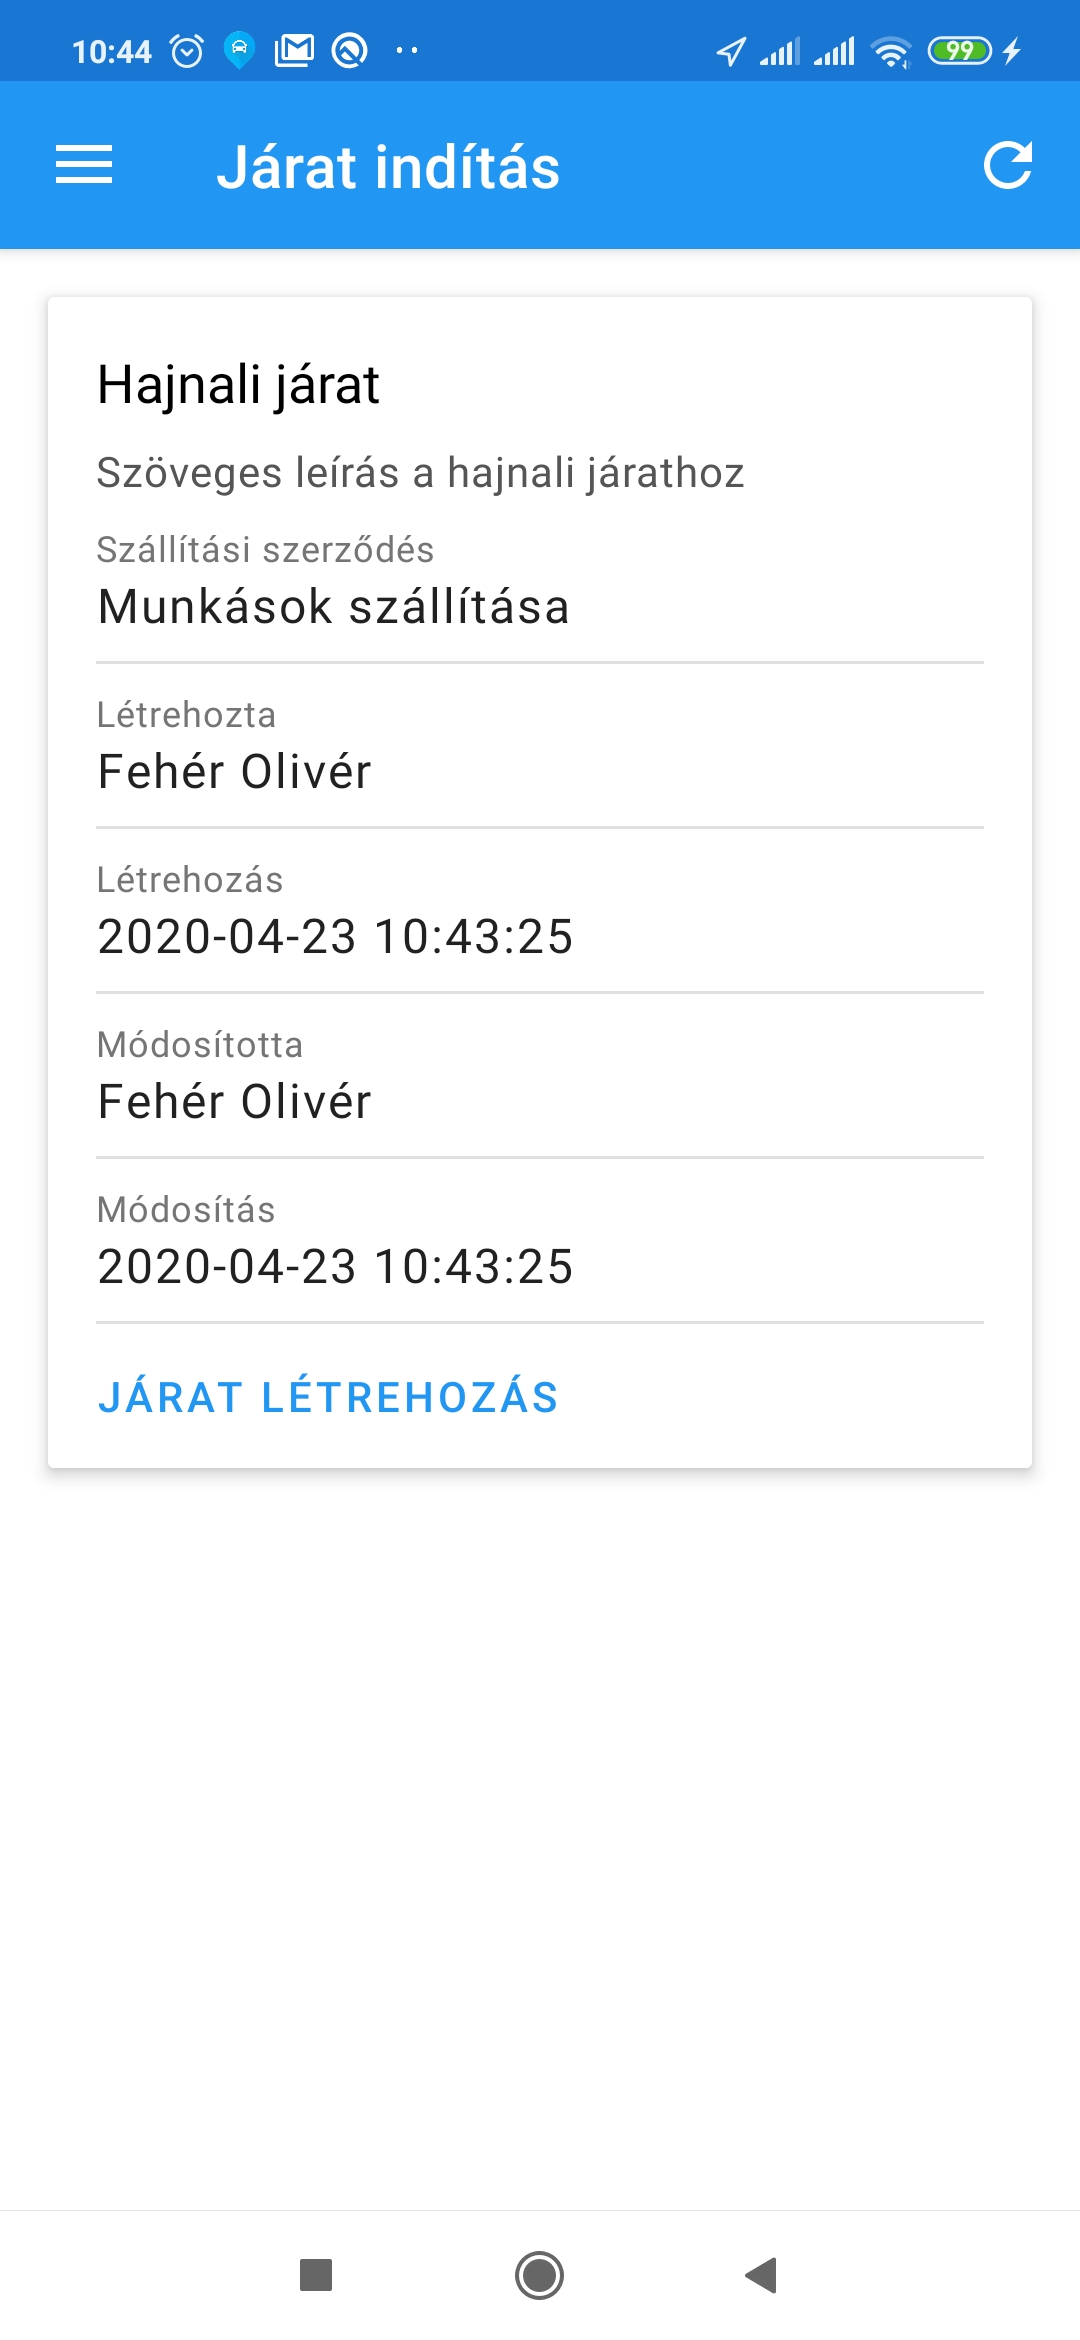
Task: Tap the blue car location status icon
Action: pos(239,50)
